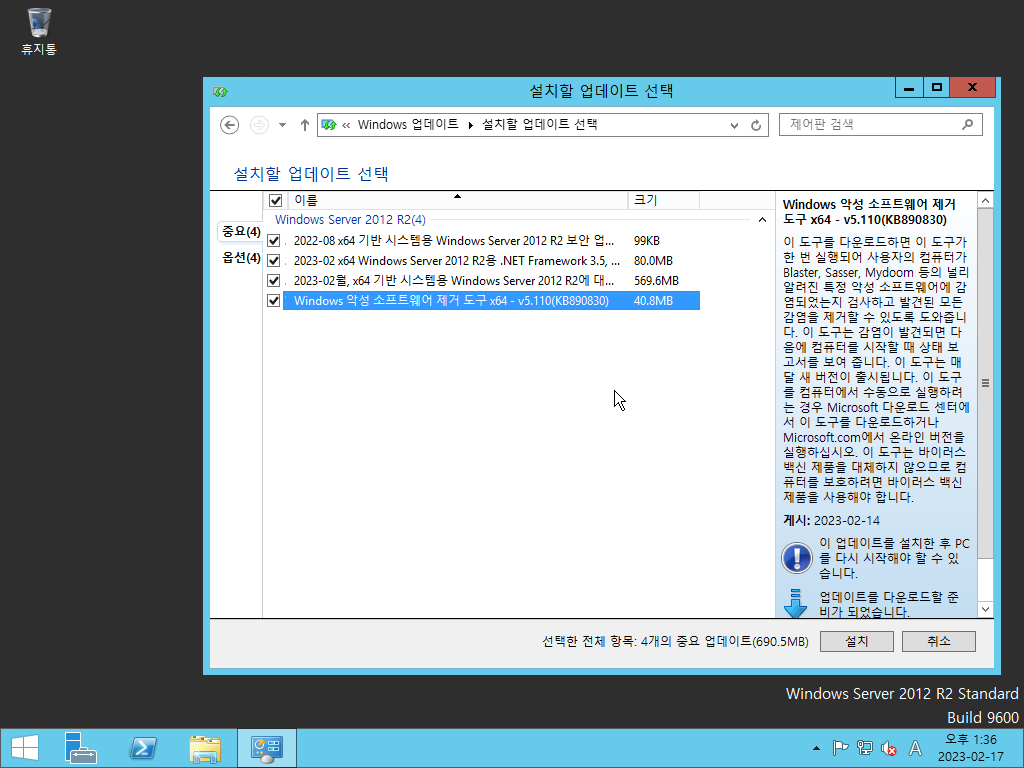Click the muted volume tray icon
This screenshot has height=768, width=1024.
[x=889, y=748]
